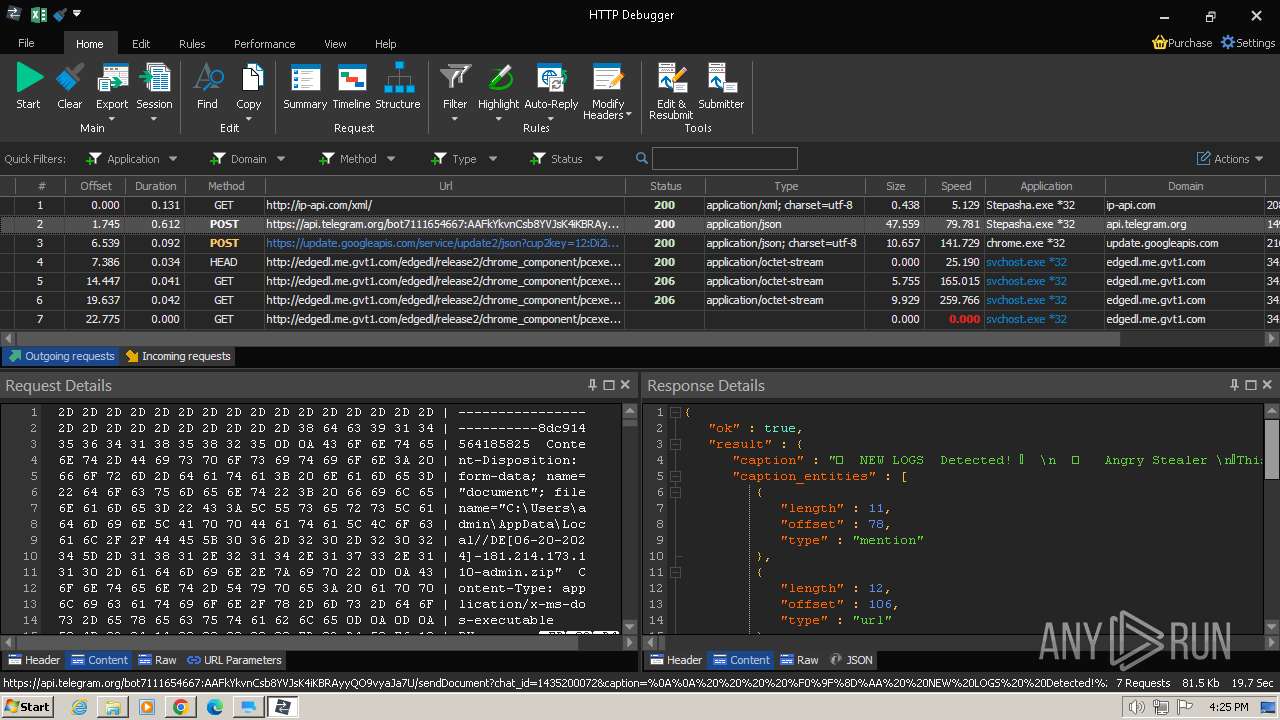Open Request Details Header tab
The height and width of the screenshot is (720, 1280).
[34, 660]
